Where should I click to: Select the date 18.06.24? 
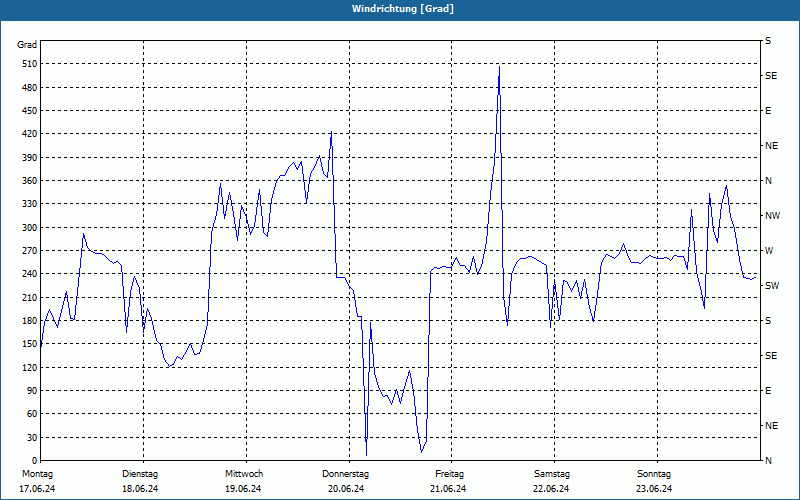click(x=140, y=489)
